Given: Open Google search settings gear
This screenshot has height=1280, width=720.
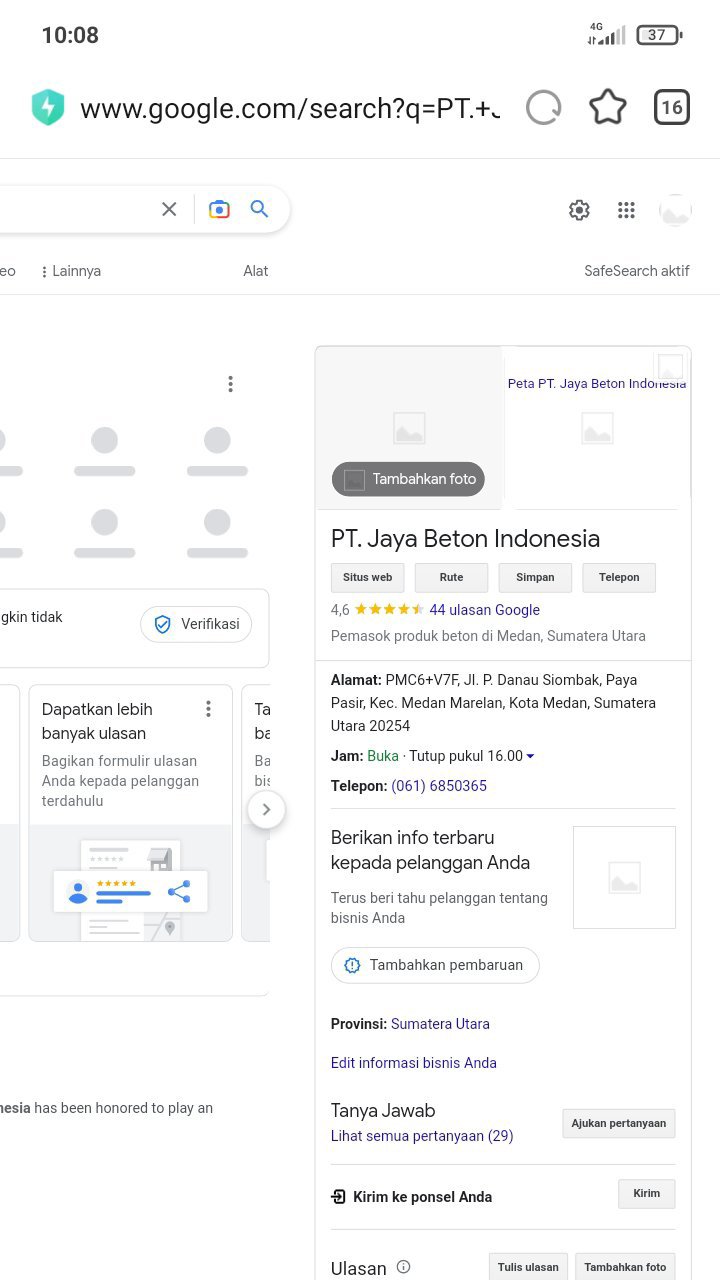Looking at the screenshot, I should (579, 210).
